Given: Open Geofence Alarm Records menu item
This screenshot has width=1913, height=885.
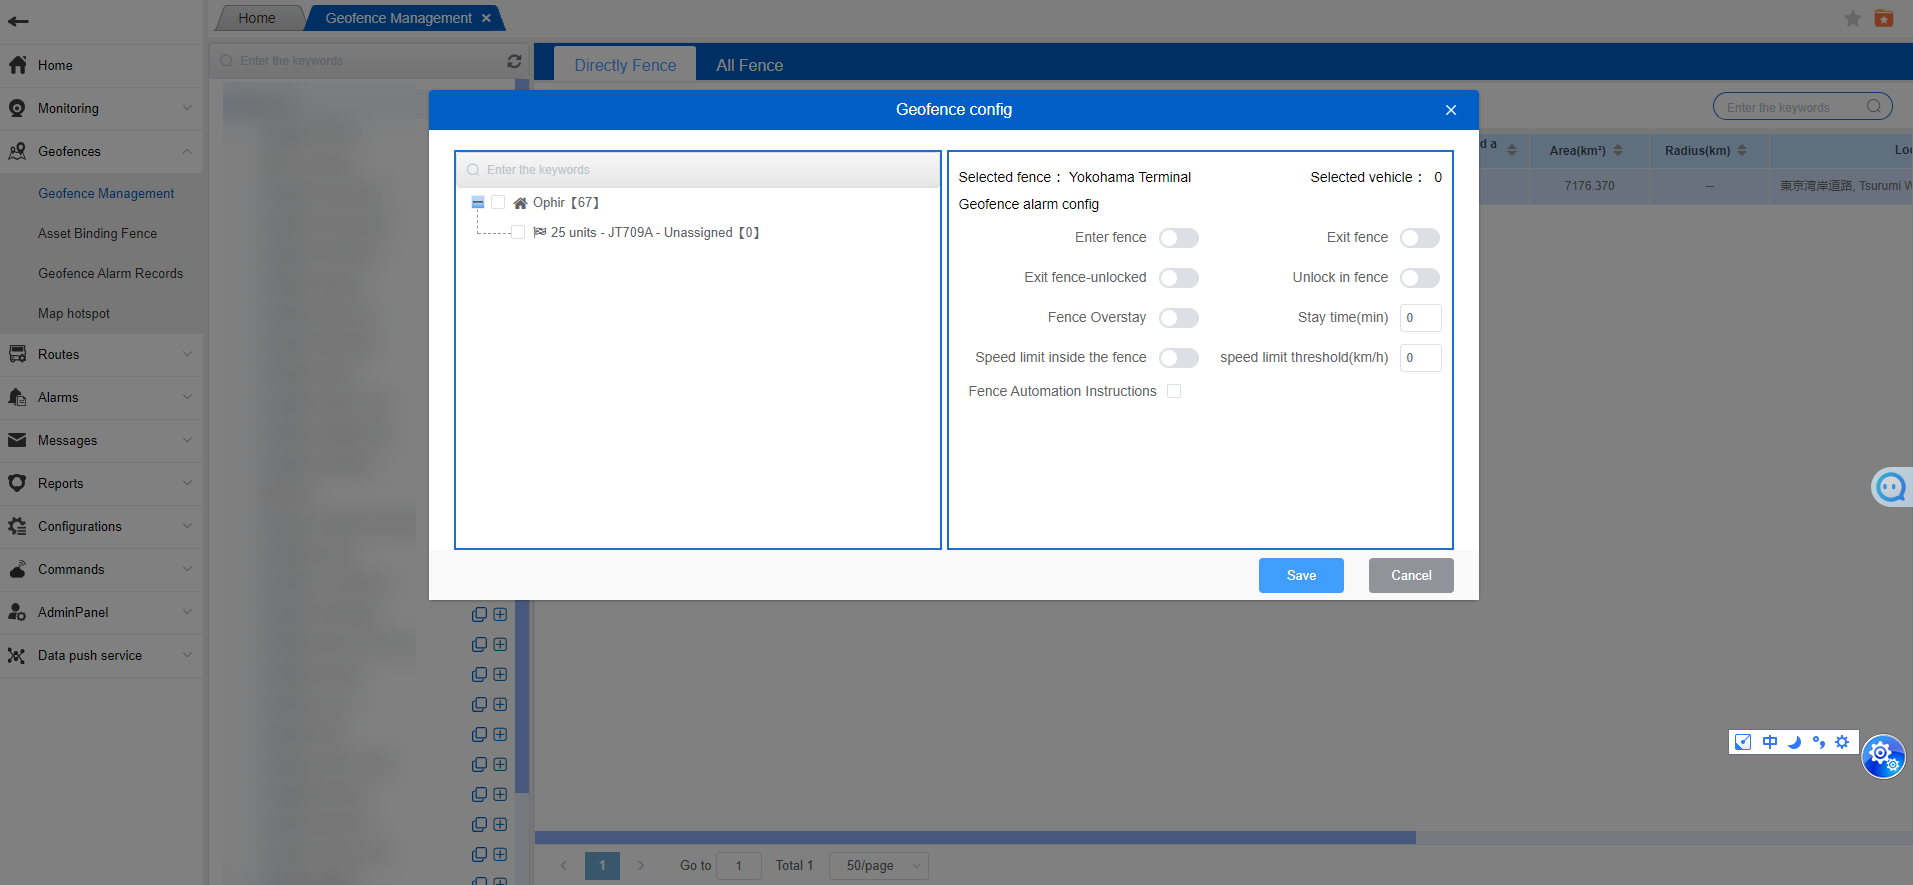Looking at the screenshot, I should point(110,273).
